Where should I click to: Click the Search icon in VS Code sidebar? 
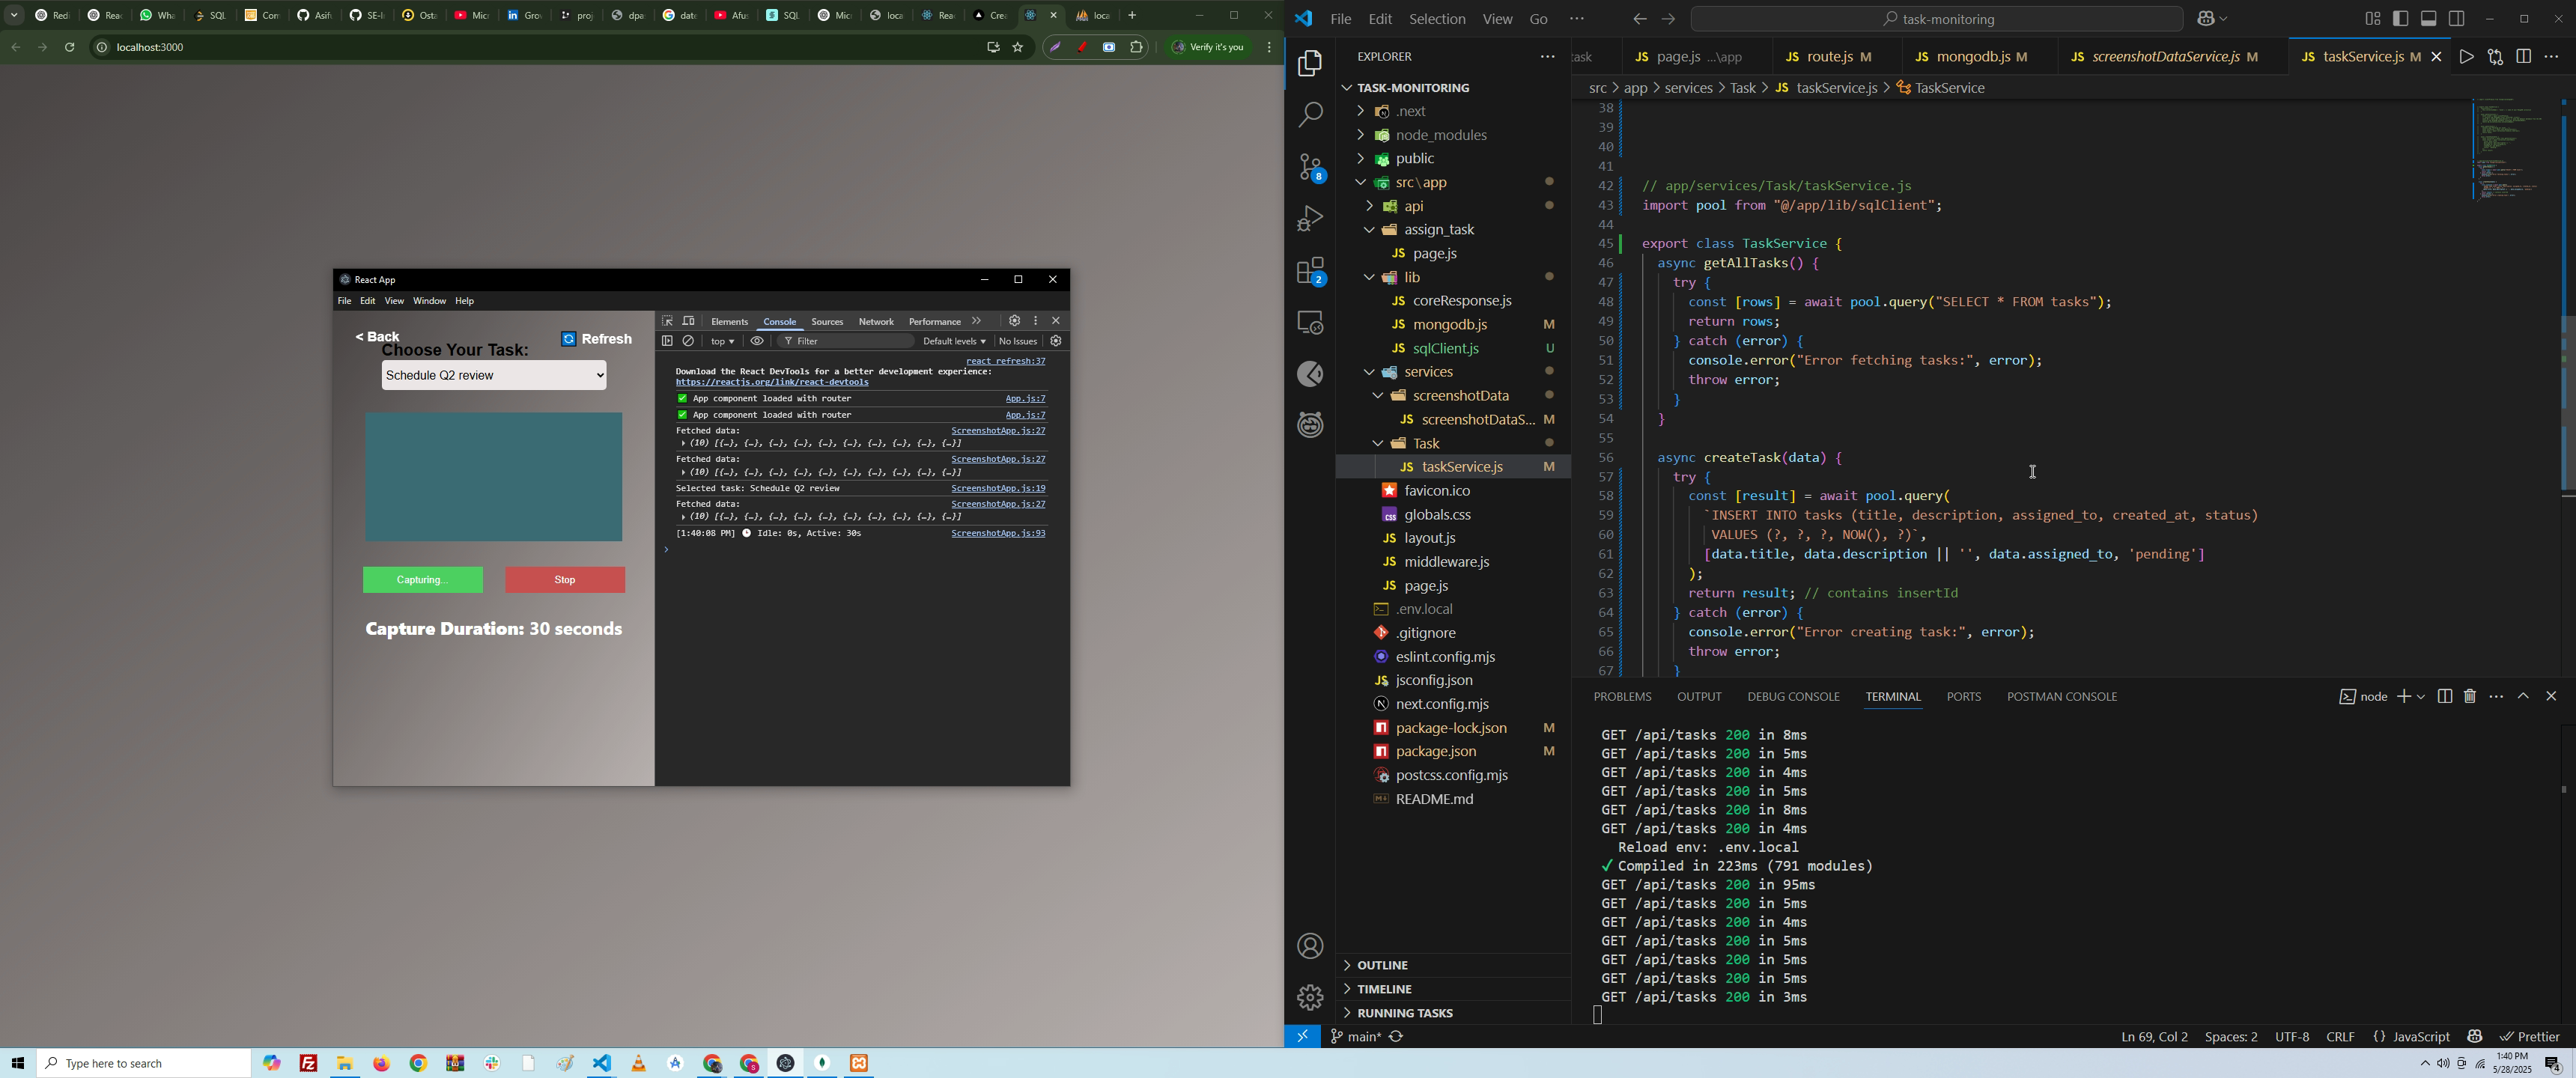(x=1310, y=115)
